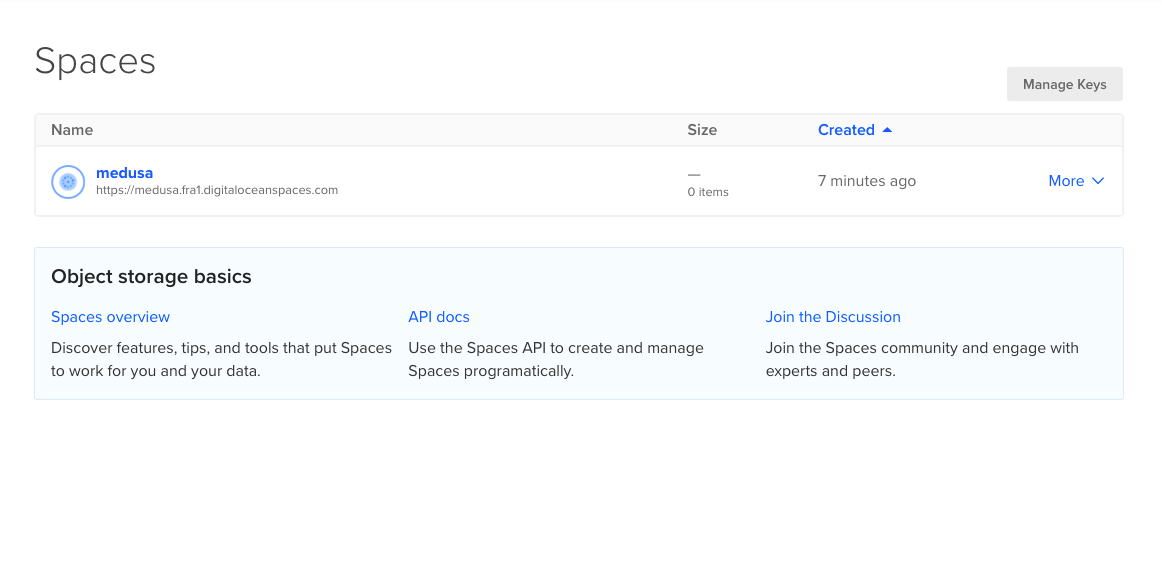Click the Created sort arrow icon
The image size is (1162, 586).
click(x=887, y=130)
